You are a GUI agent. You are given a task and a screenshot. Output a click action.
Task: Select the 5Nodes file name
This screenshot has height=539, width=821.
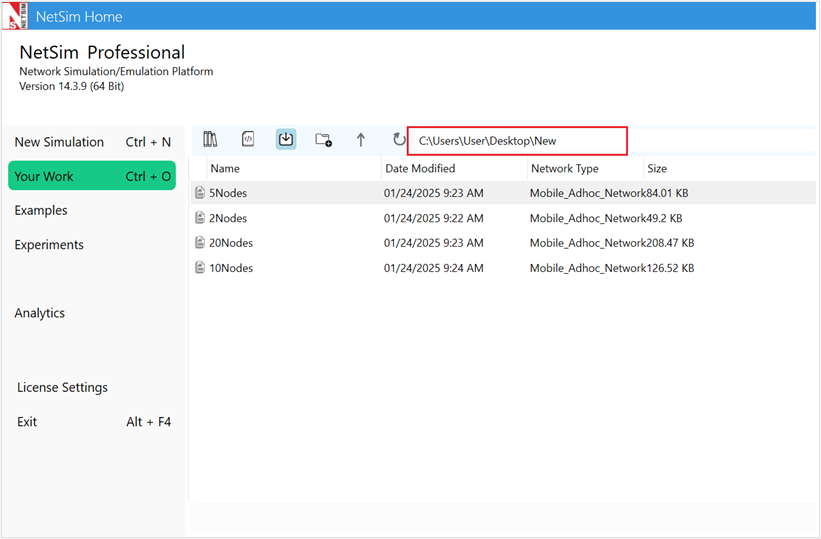228,193
